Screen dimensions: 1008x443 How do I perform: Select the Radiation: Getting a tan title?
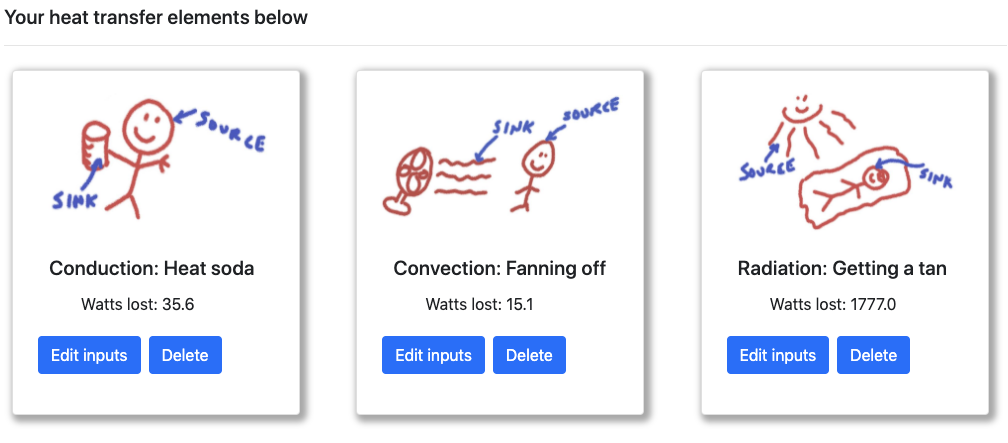tap(842, 268)
